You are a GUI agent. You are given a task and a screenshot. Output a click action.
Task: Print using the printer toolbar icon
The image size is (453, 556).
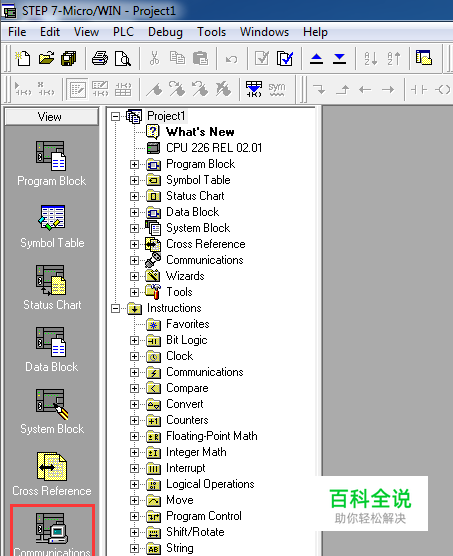100,58
